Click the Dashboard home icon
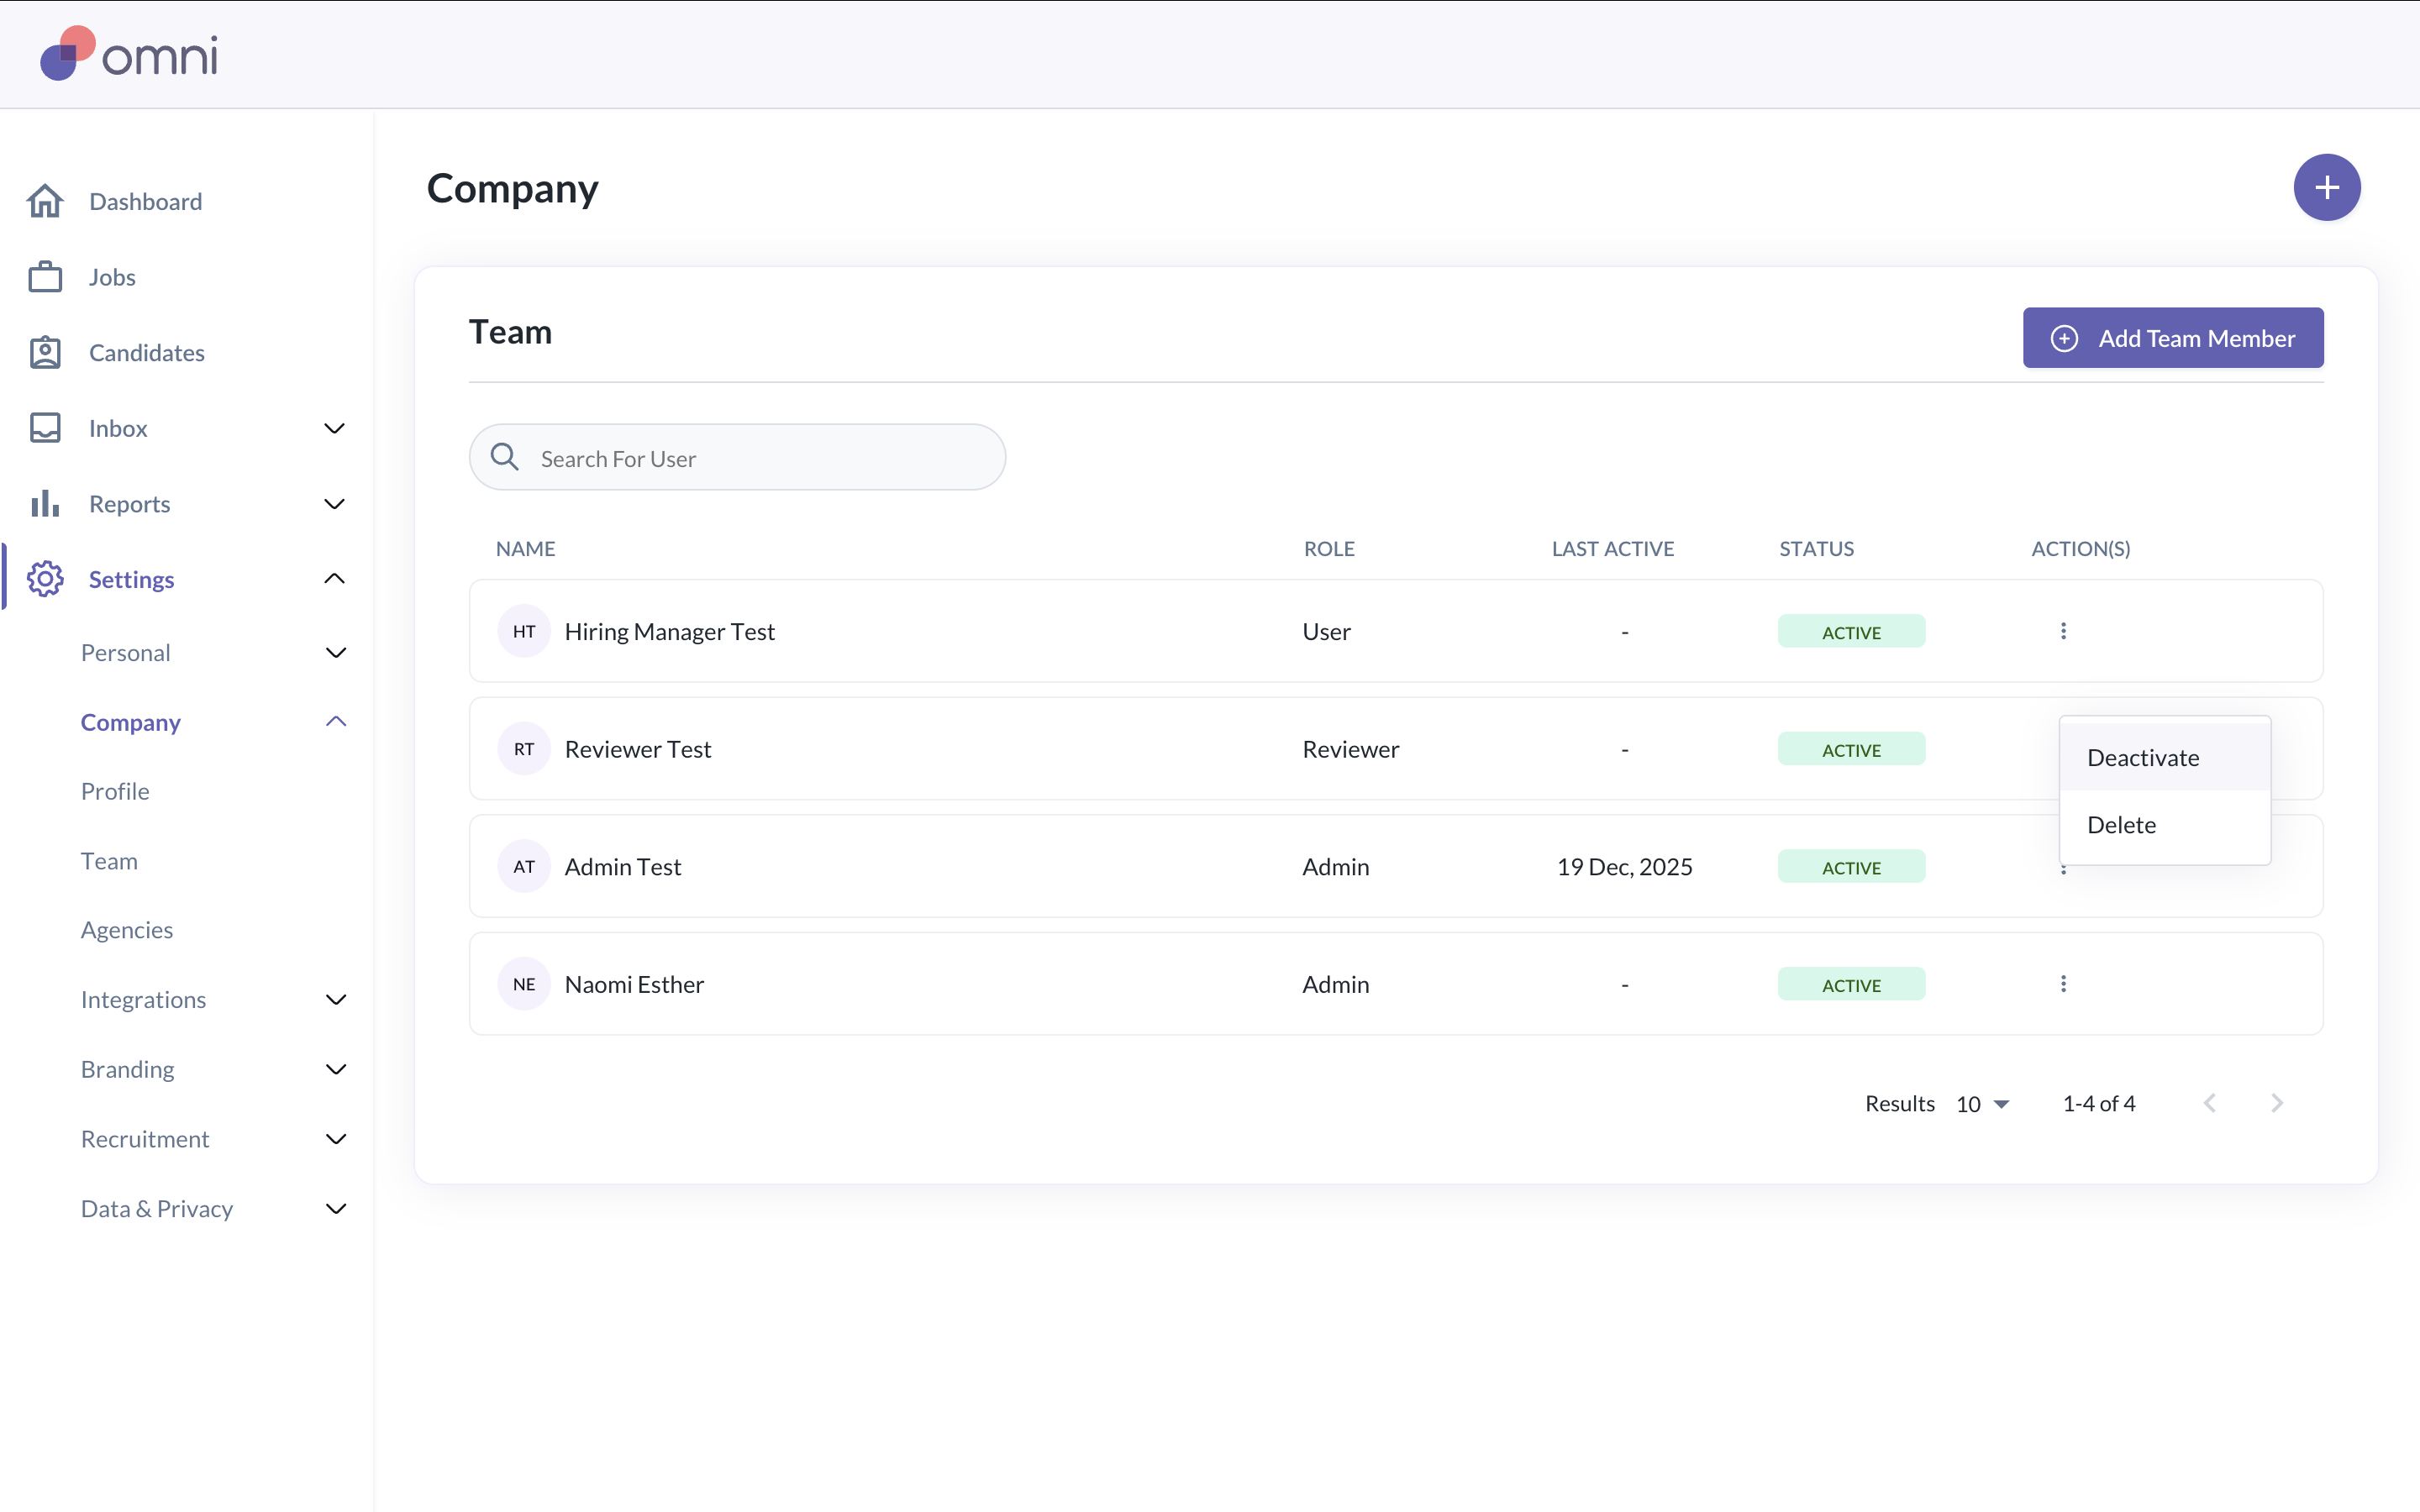2420x1512 pixels. click(x=45, y=201)
